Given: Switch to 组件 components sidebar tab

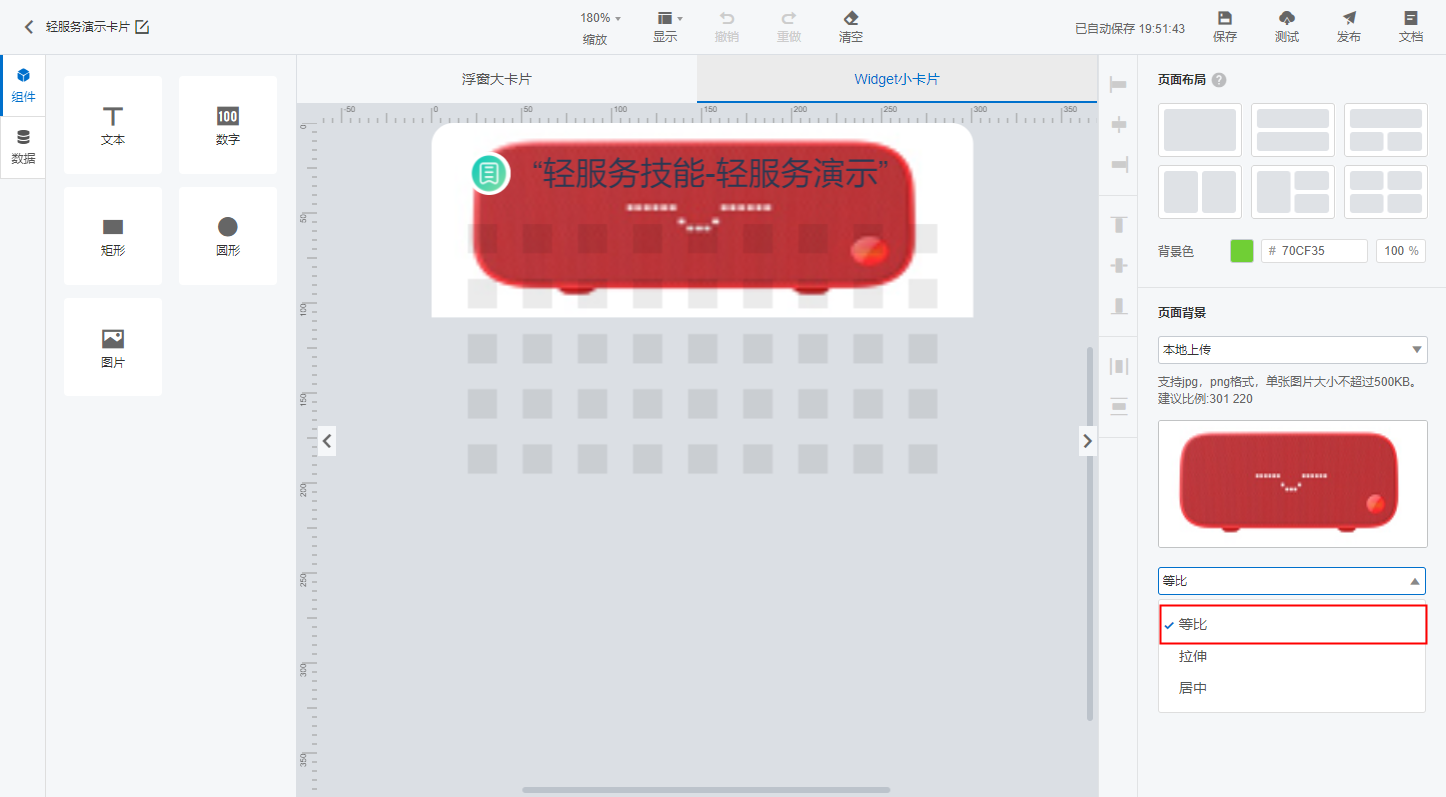Looking at the screenshot, I should (23, 86).
